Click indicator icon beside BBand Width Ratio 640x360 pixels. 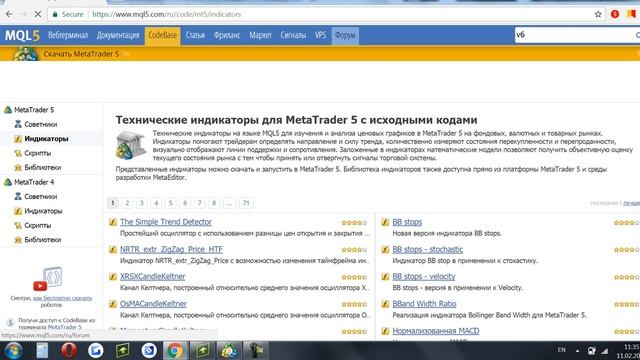click(x=385, y=304)
